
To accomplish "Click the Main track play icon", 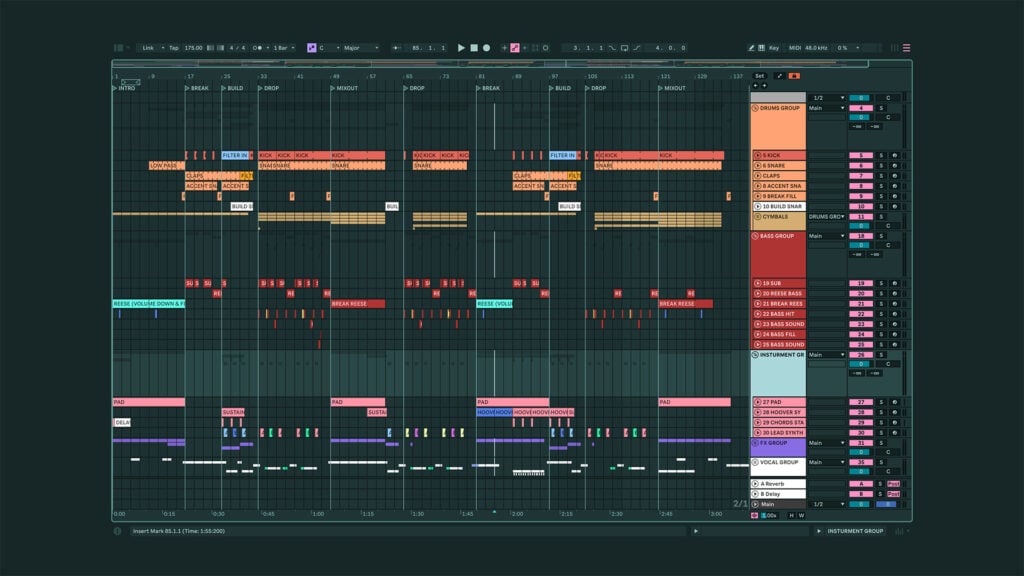I will (x=755, y=504).
